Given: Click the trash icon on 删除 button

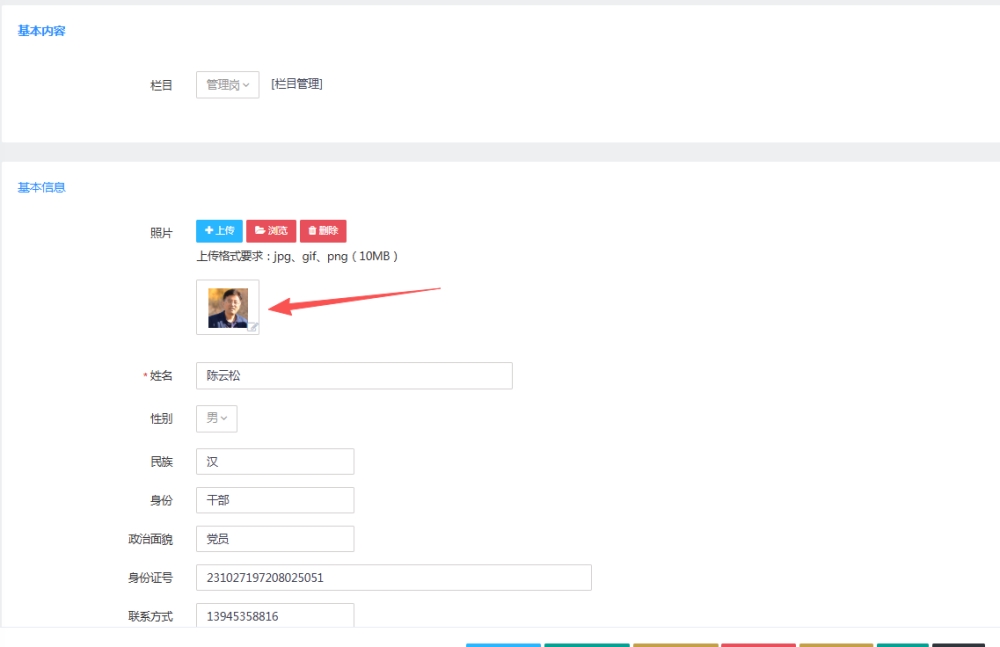Looking at the screenshot, I should [x=312, y=231].
